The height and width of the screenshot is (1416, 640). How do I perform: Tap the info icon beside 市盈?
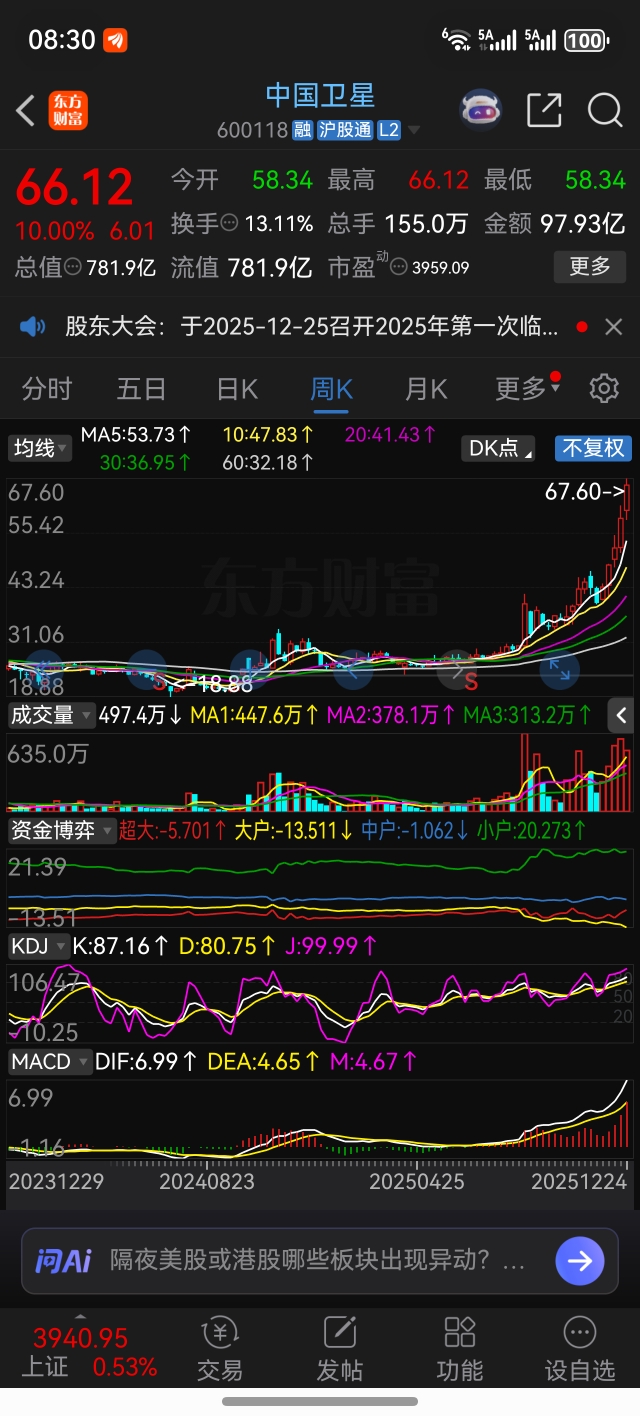pyautogui.click(x=399, y=267)
